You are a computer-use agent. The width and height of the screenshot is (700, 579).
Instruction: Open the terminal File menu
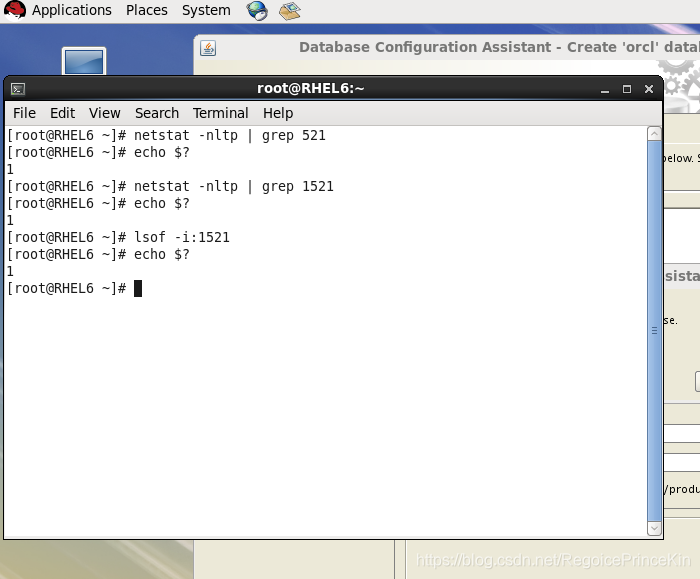[x=24, y=113]
